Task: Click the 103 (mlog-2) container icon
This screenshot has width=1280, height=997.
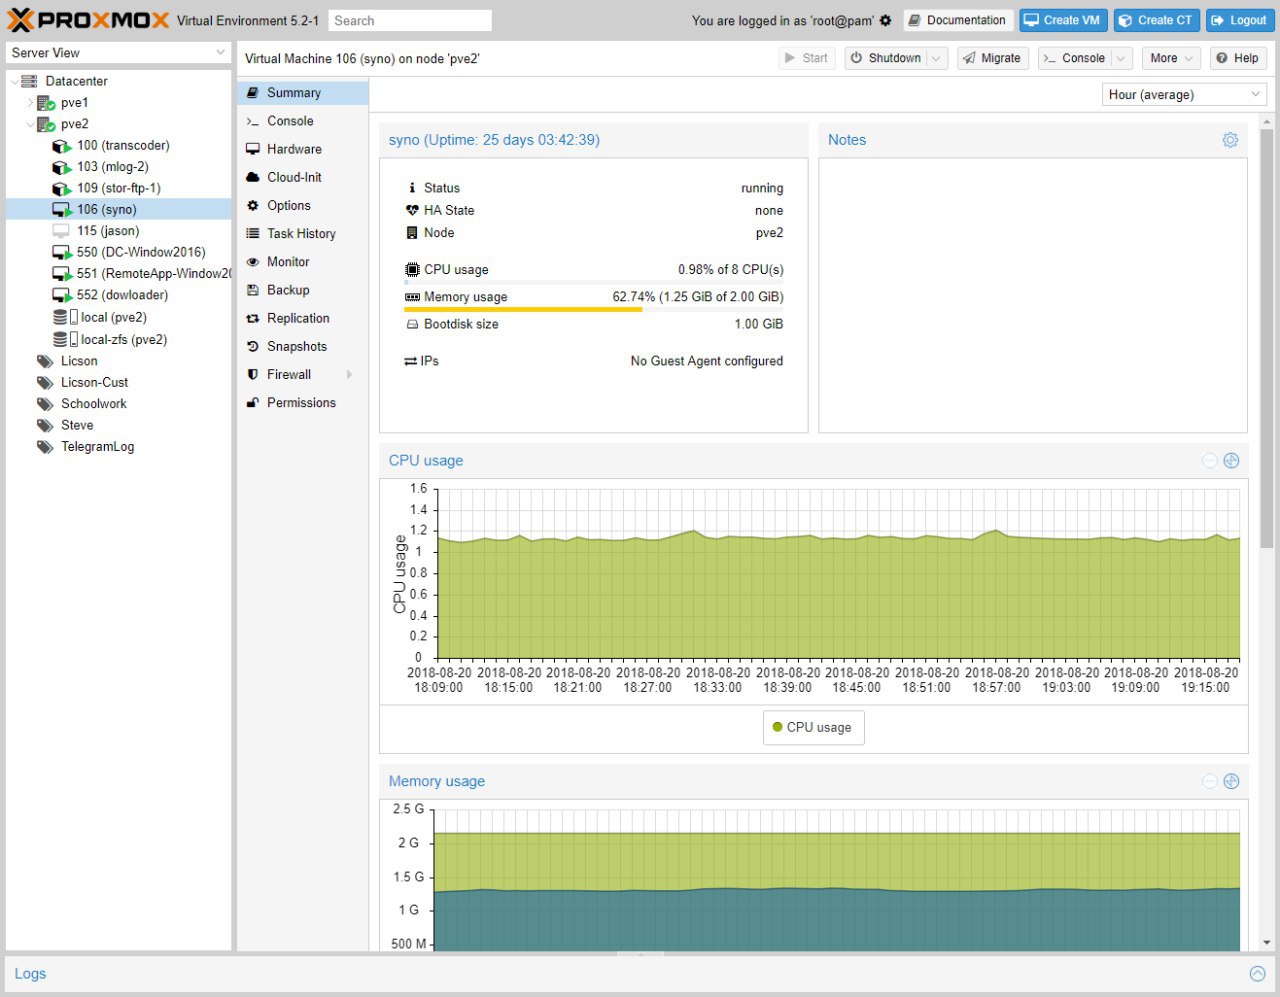Action: (x=61, y=167)
